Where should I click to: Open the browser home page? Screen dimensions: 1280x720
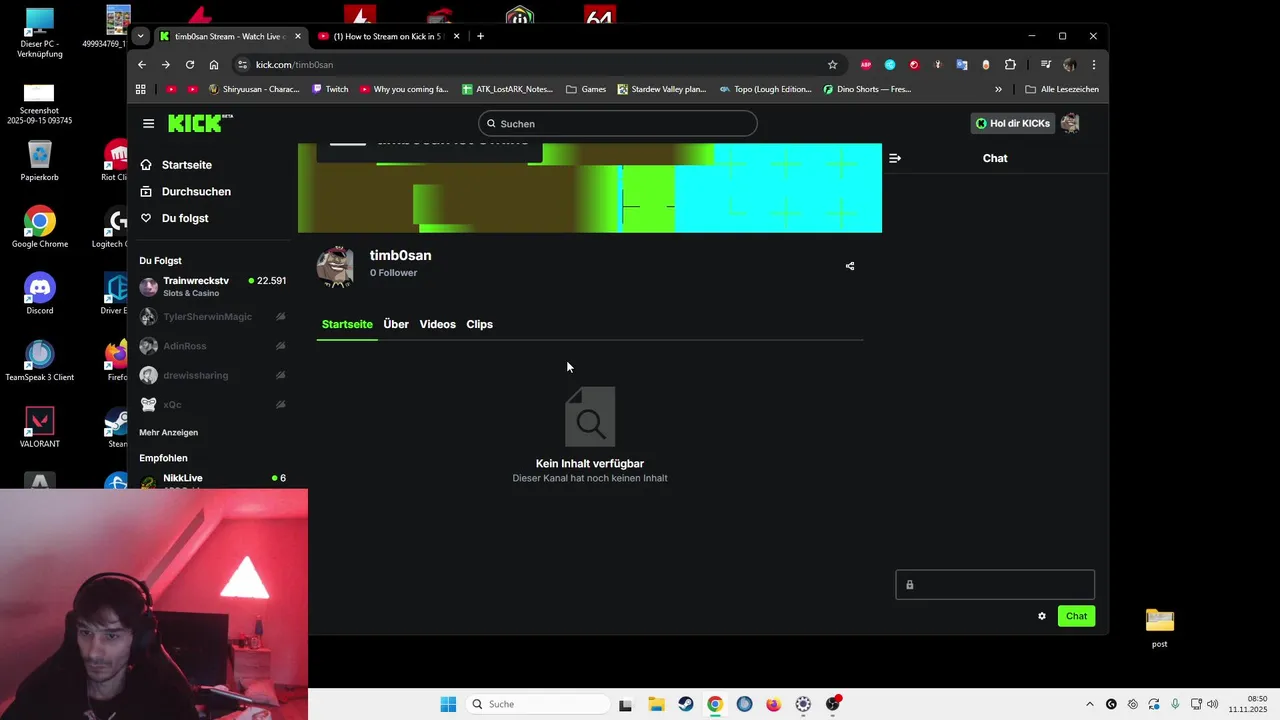click(x=214, y=65)
